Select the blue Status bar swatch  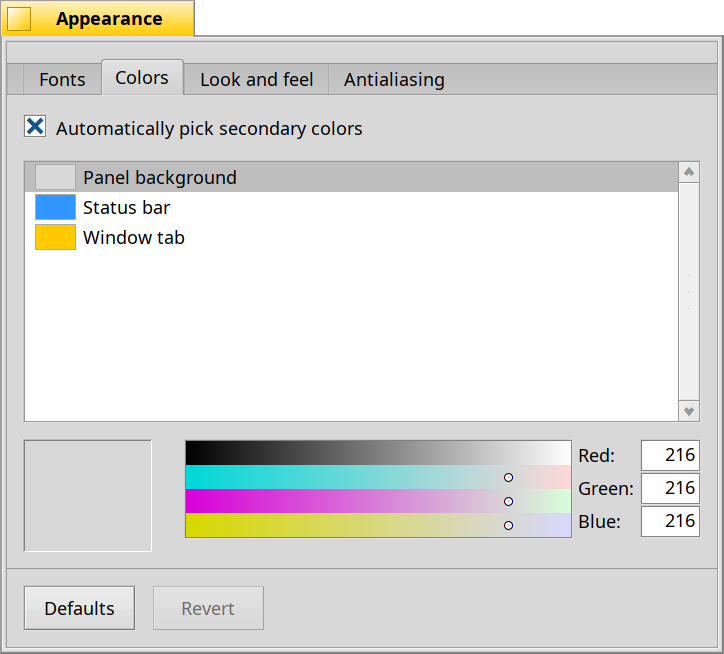click(55, 207)
